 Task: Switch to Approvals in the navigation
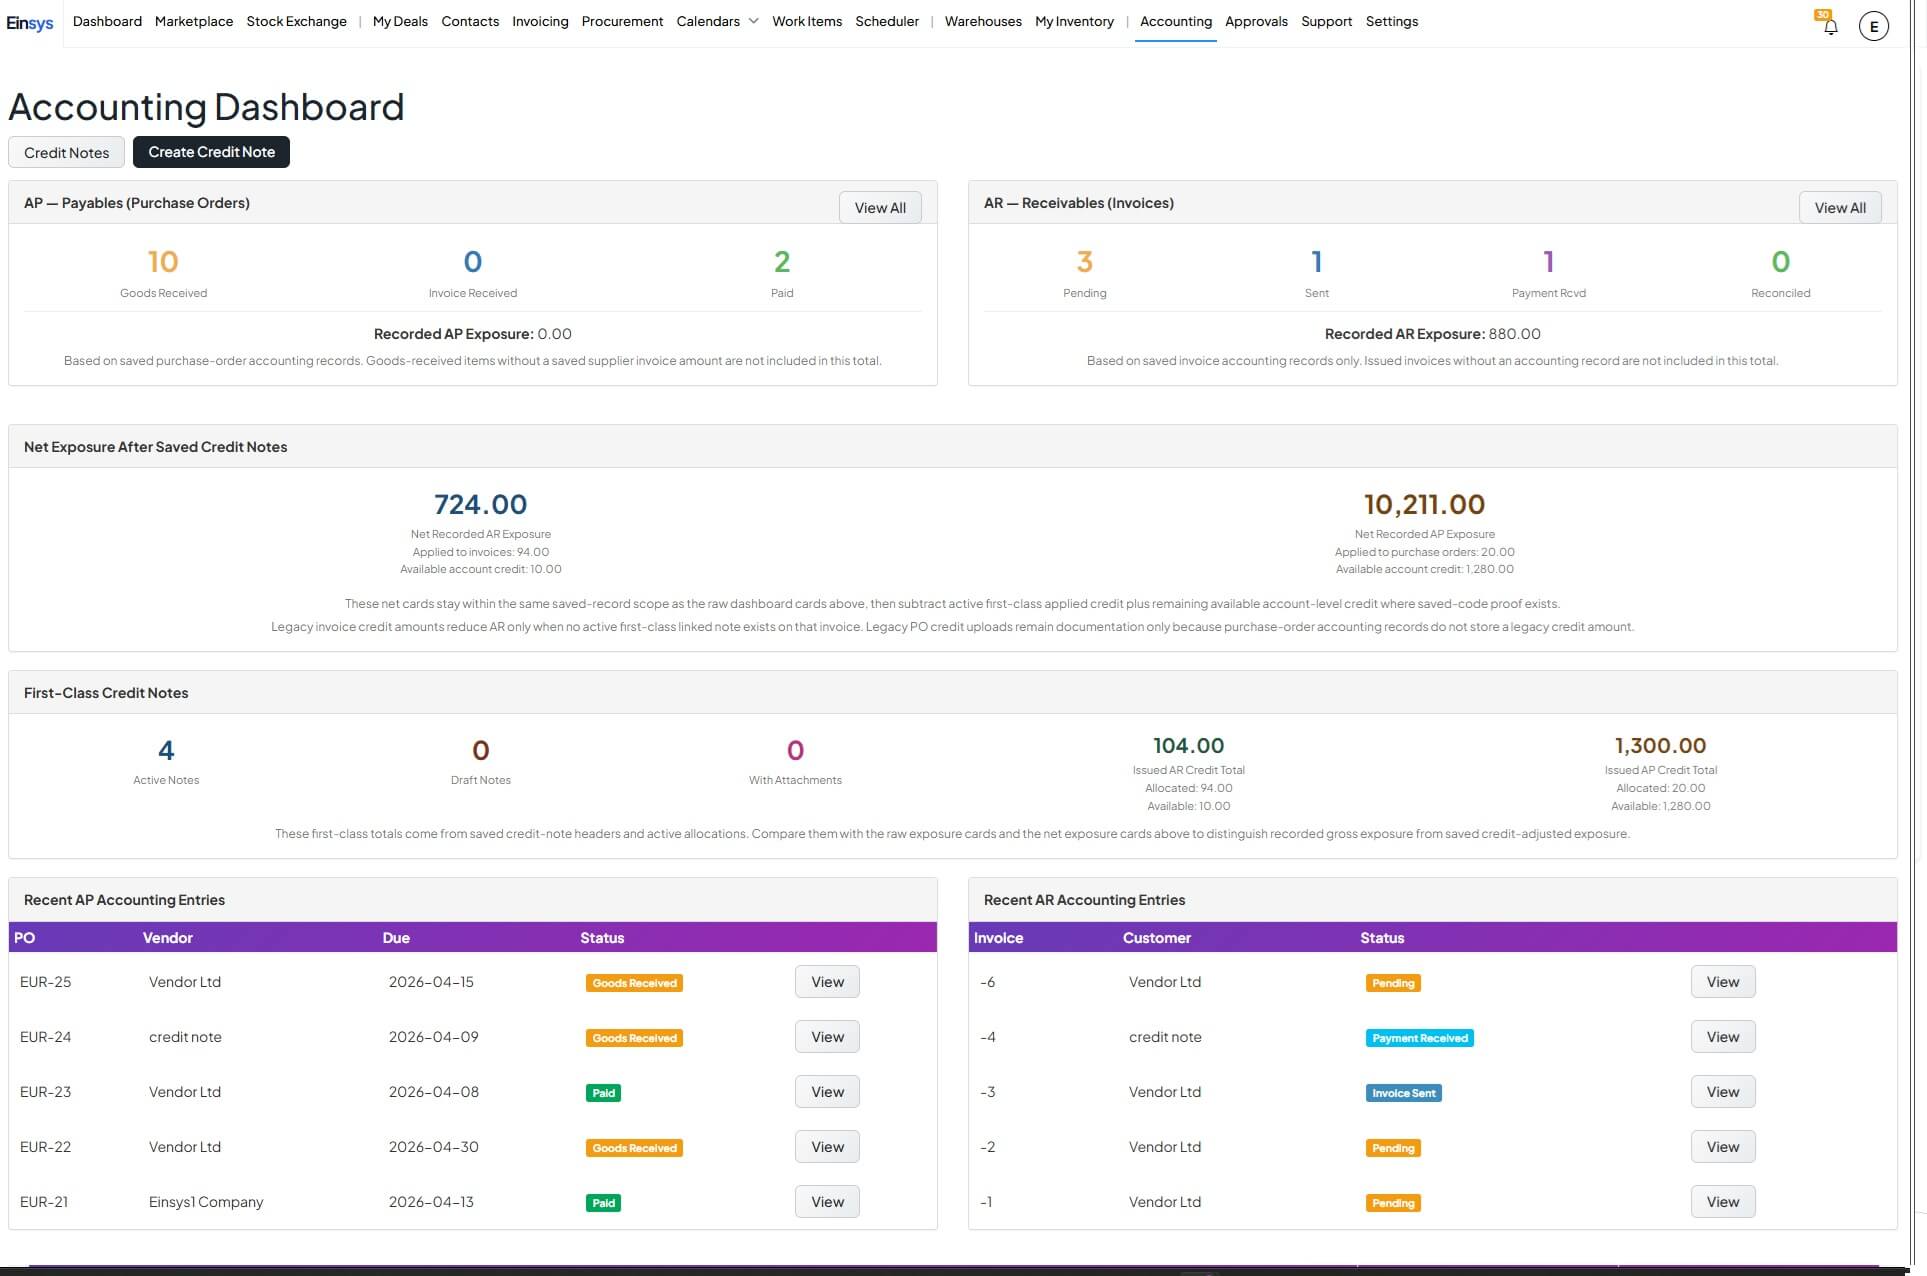(1255, 21)
